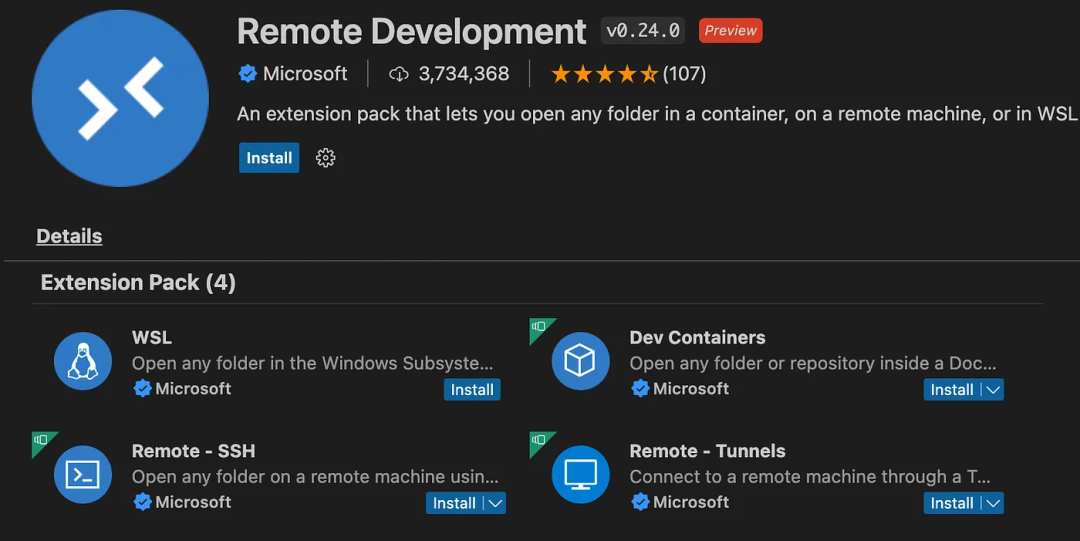The width and height of the screenshot is (1080, 541).
Task: Click Microsoft publisher name under Dev Containers
Action: click(691, 389)
